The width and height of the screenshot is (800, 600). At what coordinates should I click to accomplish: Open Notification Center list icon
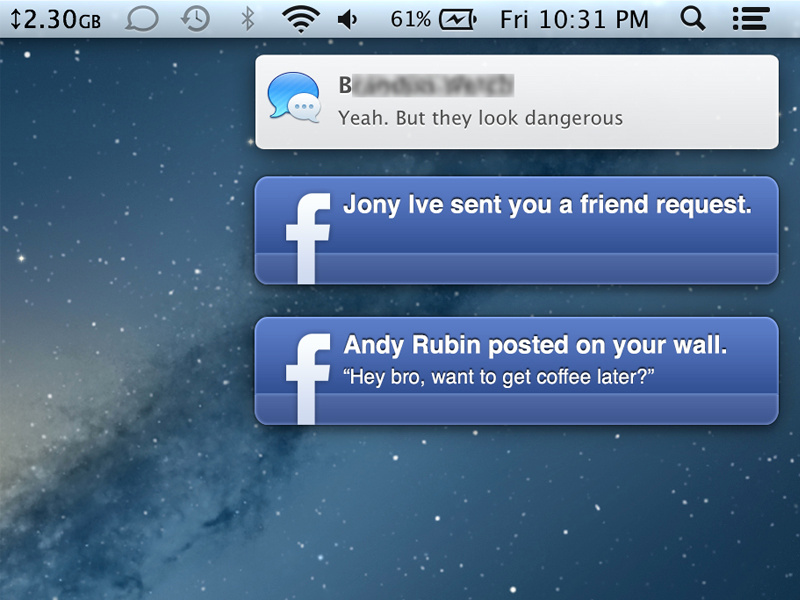click(751, 19)
